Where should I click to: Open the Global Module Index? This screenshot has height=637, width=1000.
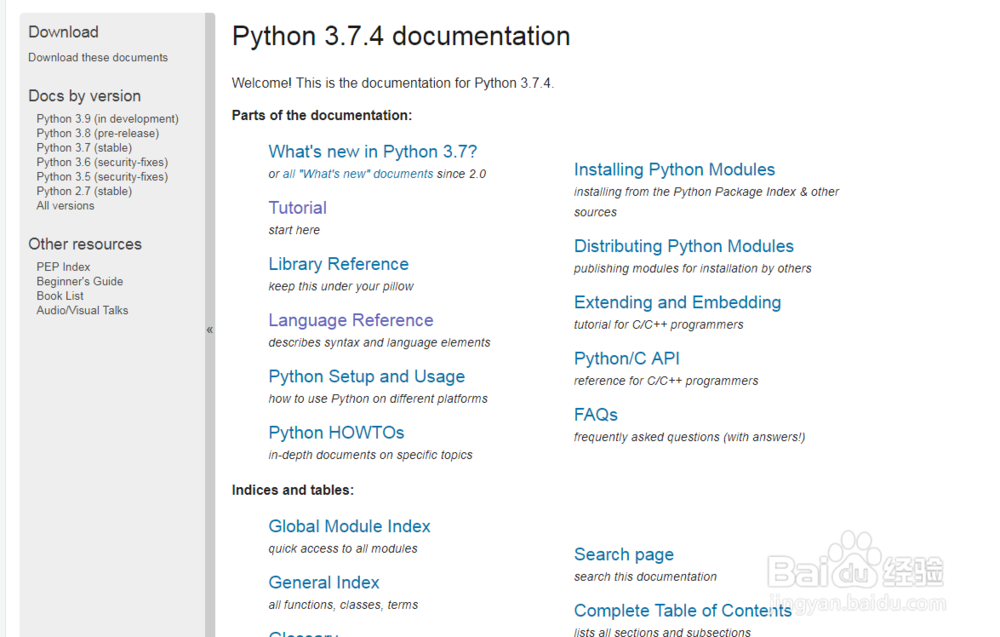(x=349, y=526)
